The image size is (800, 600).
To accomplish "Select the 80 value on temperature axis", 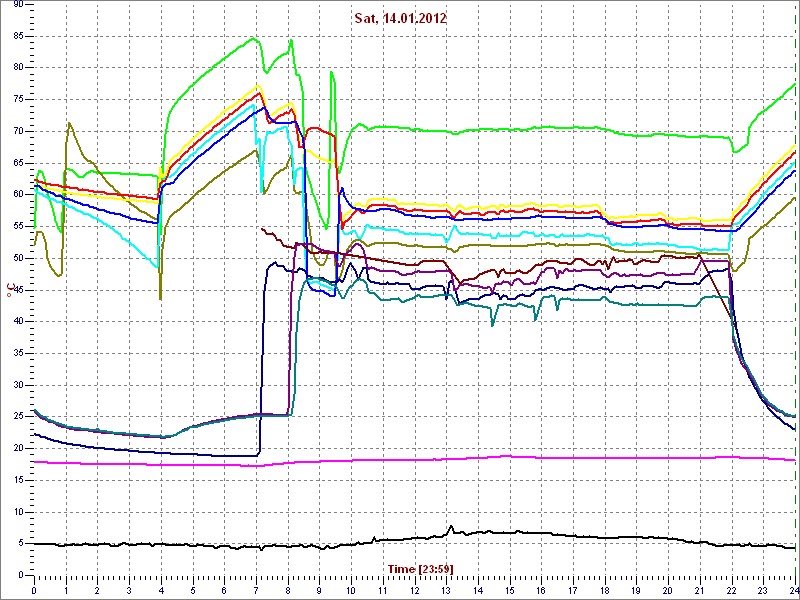I will pos(18,67).
